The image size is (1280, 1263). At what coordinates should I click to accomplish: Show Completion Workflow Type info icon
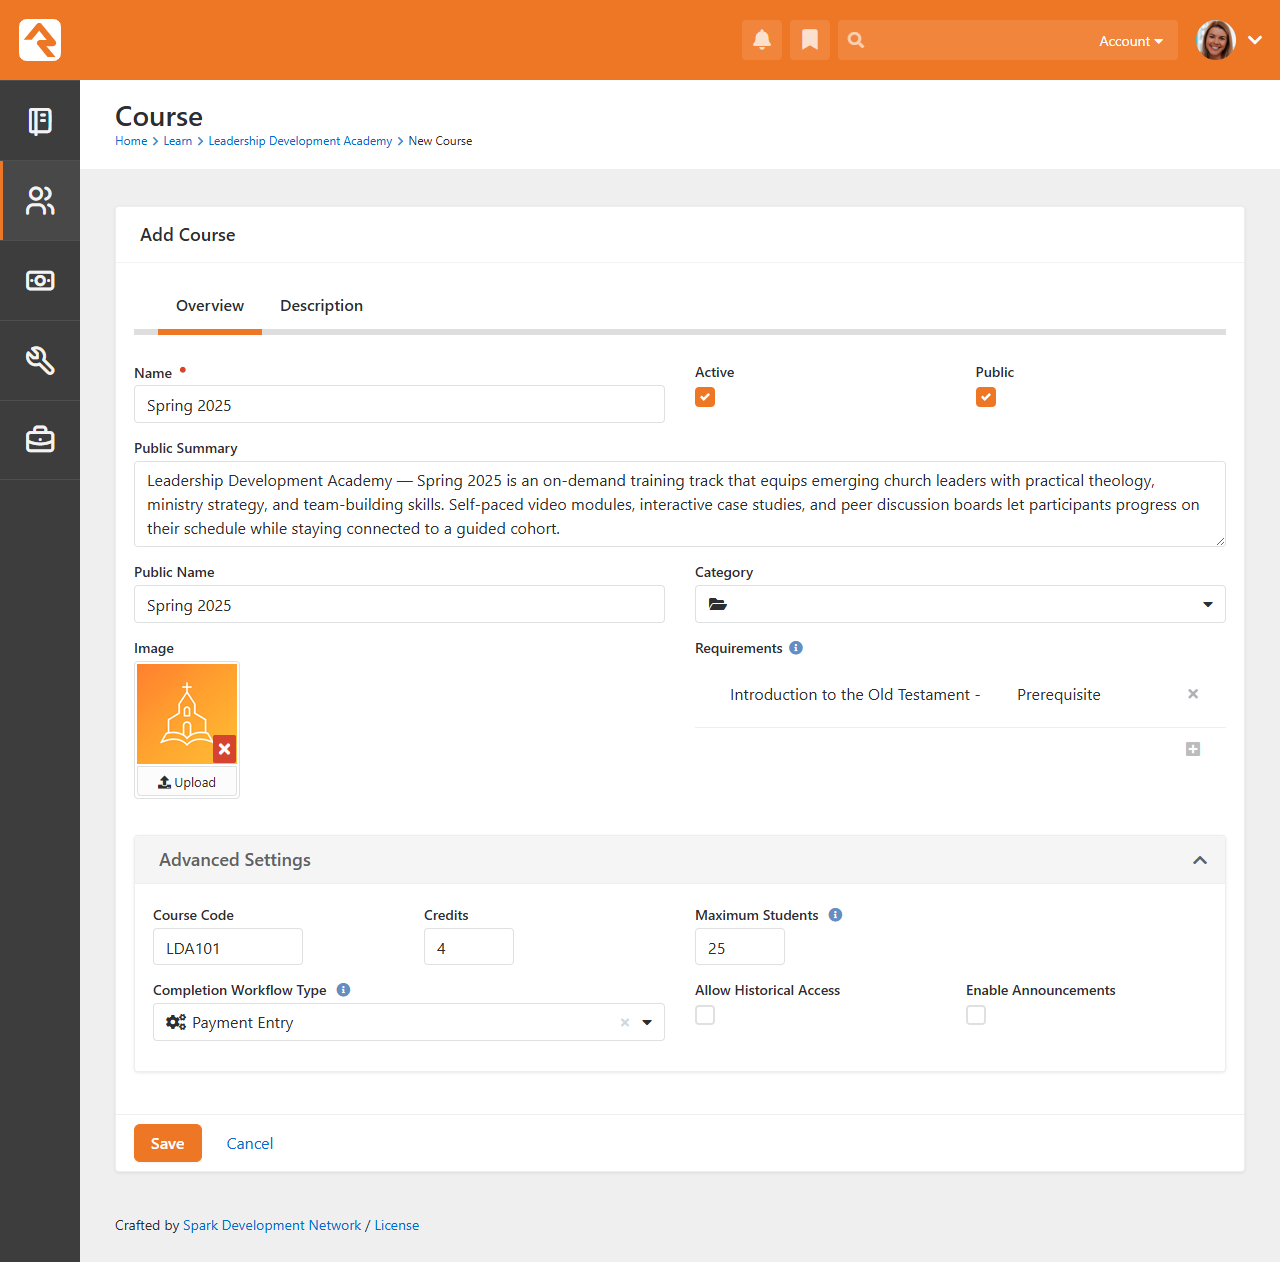point(343,990)
